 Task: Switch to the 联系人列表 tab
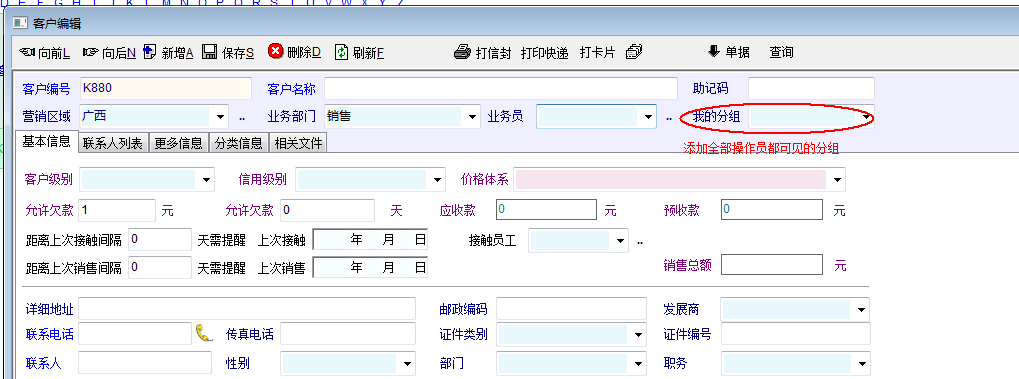tap(112, 144)
